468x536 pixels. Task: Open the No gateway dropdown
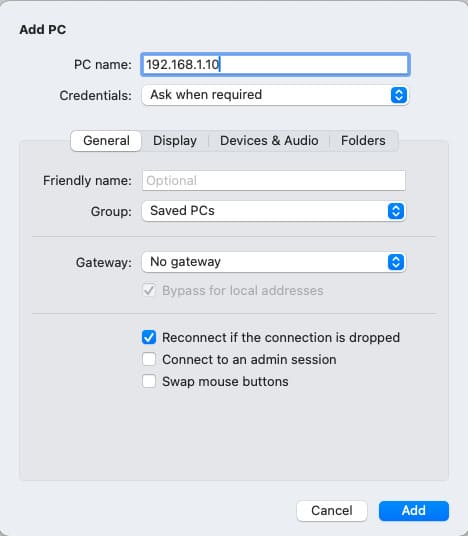point(273,262)
